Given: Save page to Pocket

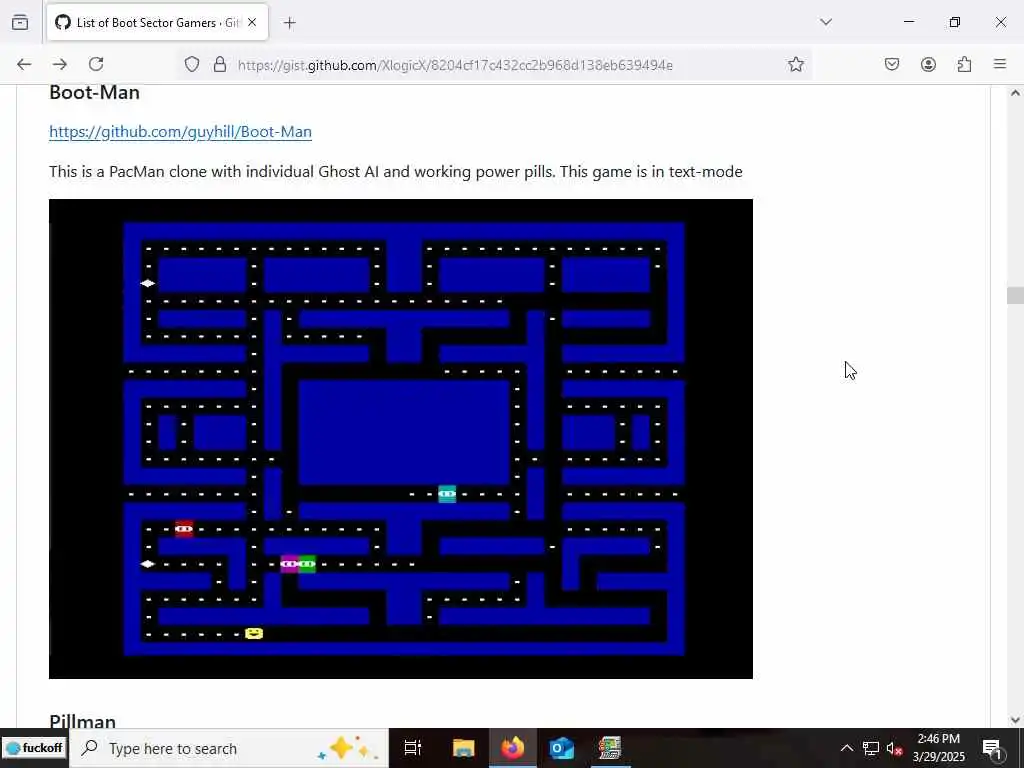Looking at the screenshot, I should 892,64.
